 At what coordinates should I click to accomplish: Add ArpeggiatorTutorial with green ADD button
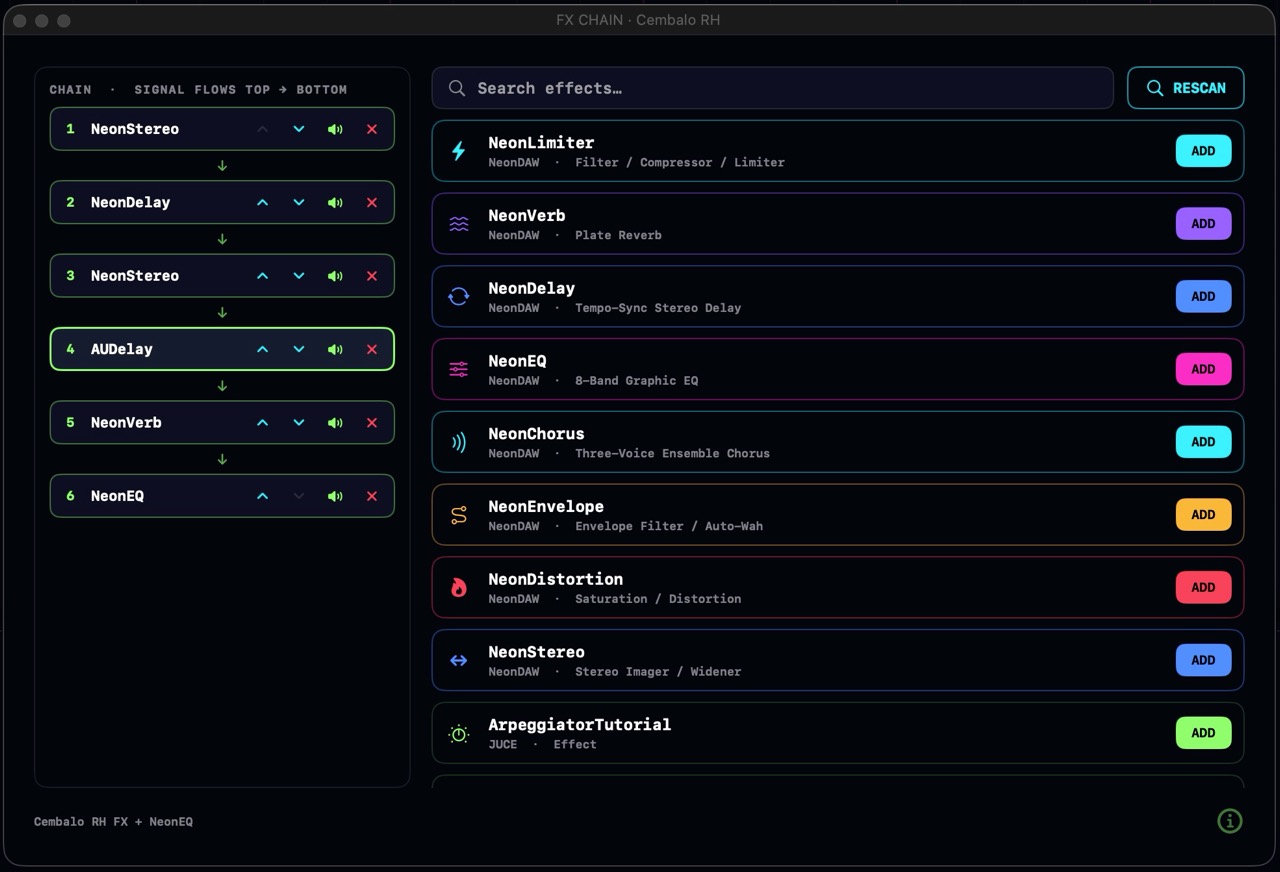[x=1203, y=733]
